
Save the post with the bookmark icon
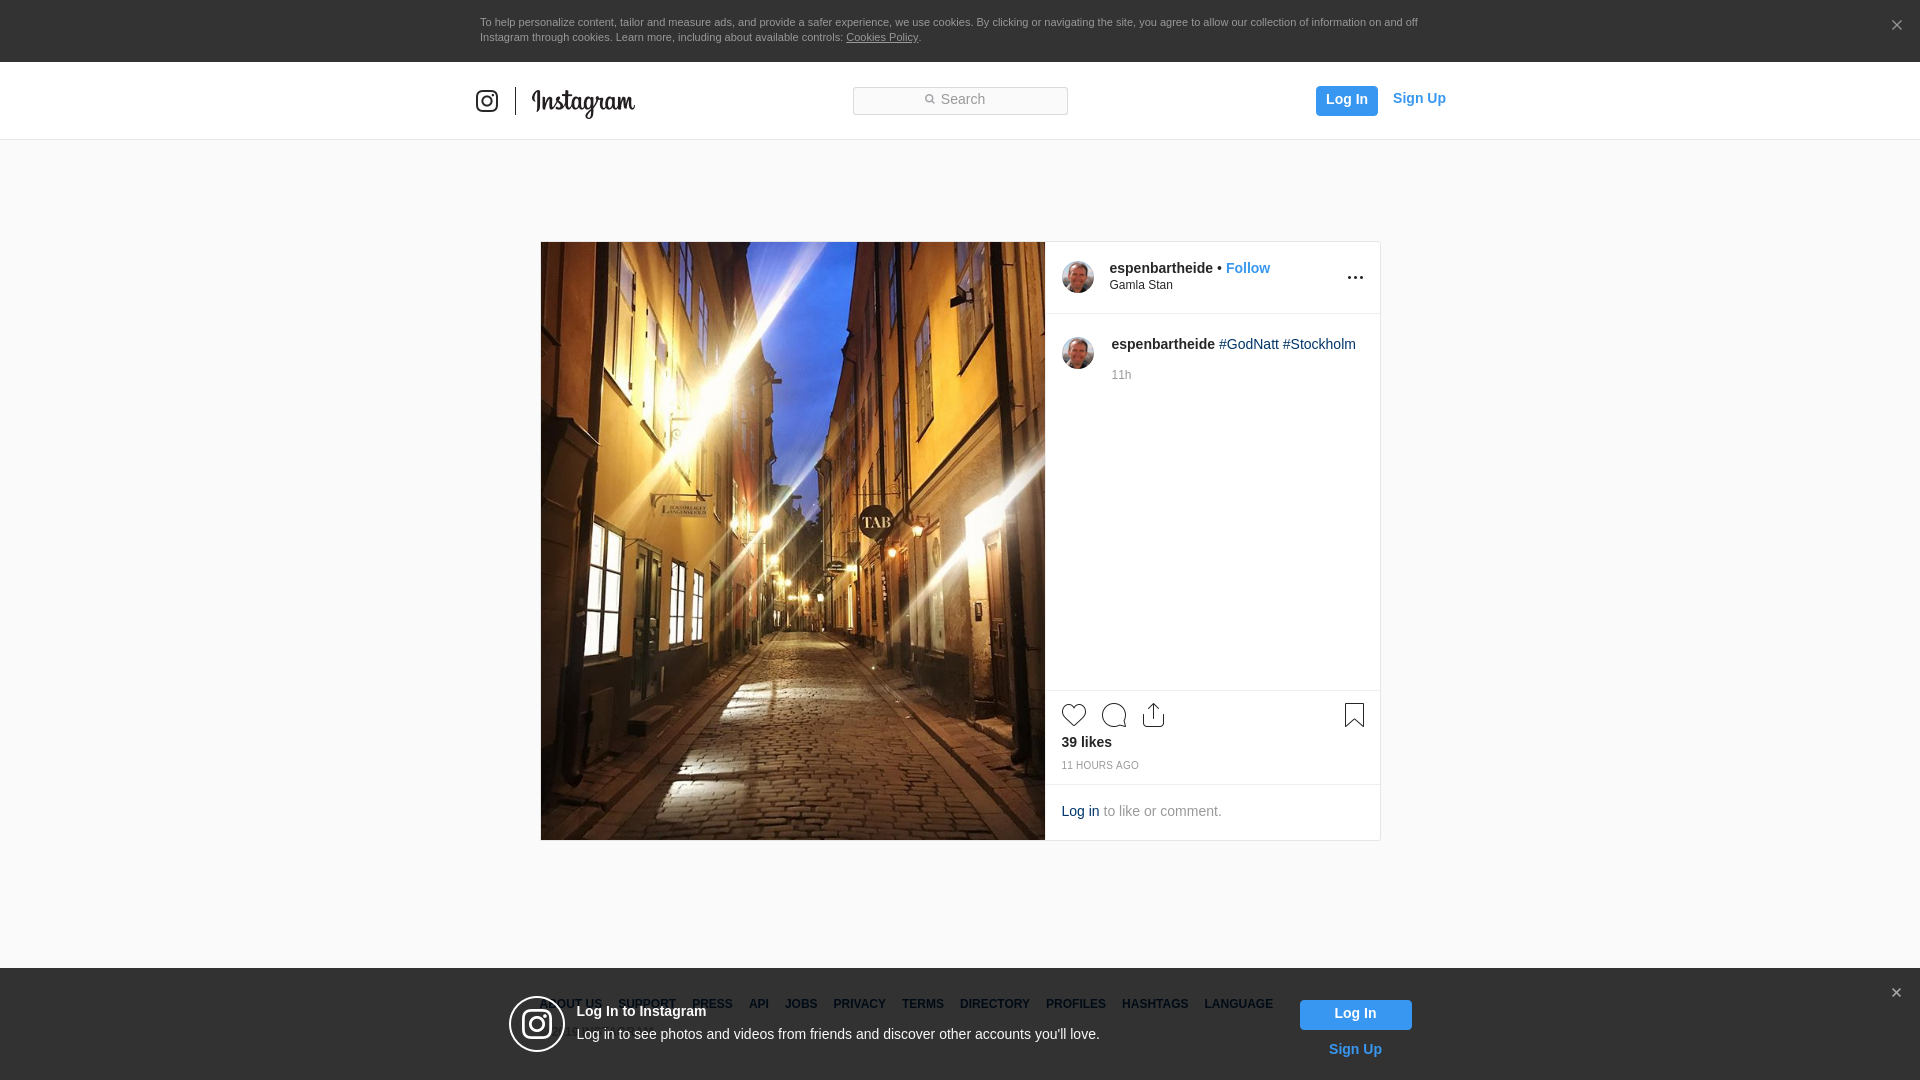[1354, 715]
